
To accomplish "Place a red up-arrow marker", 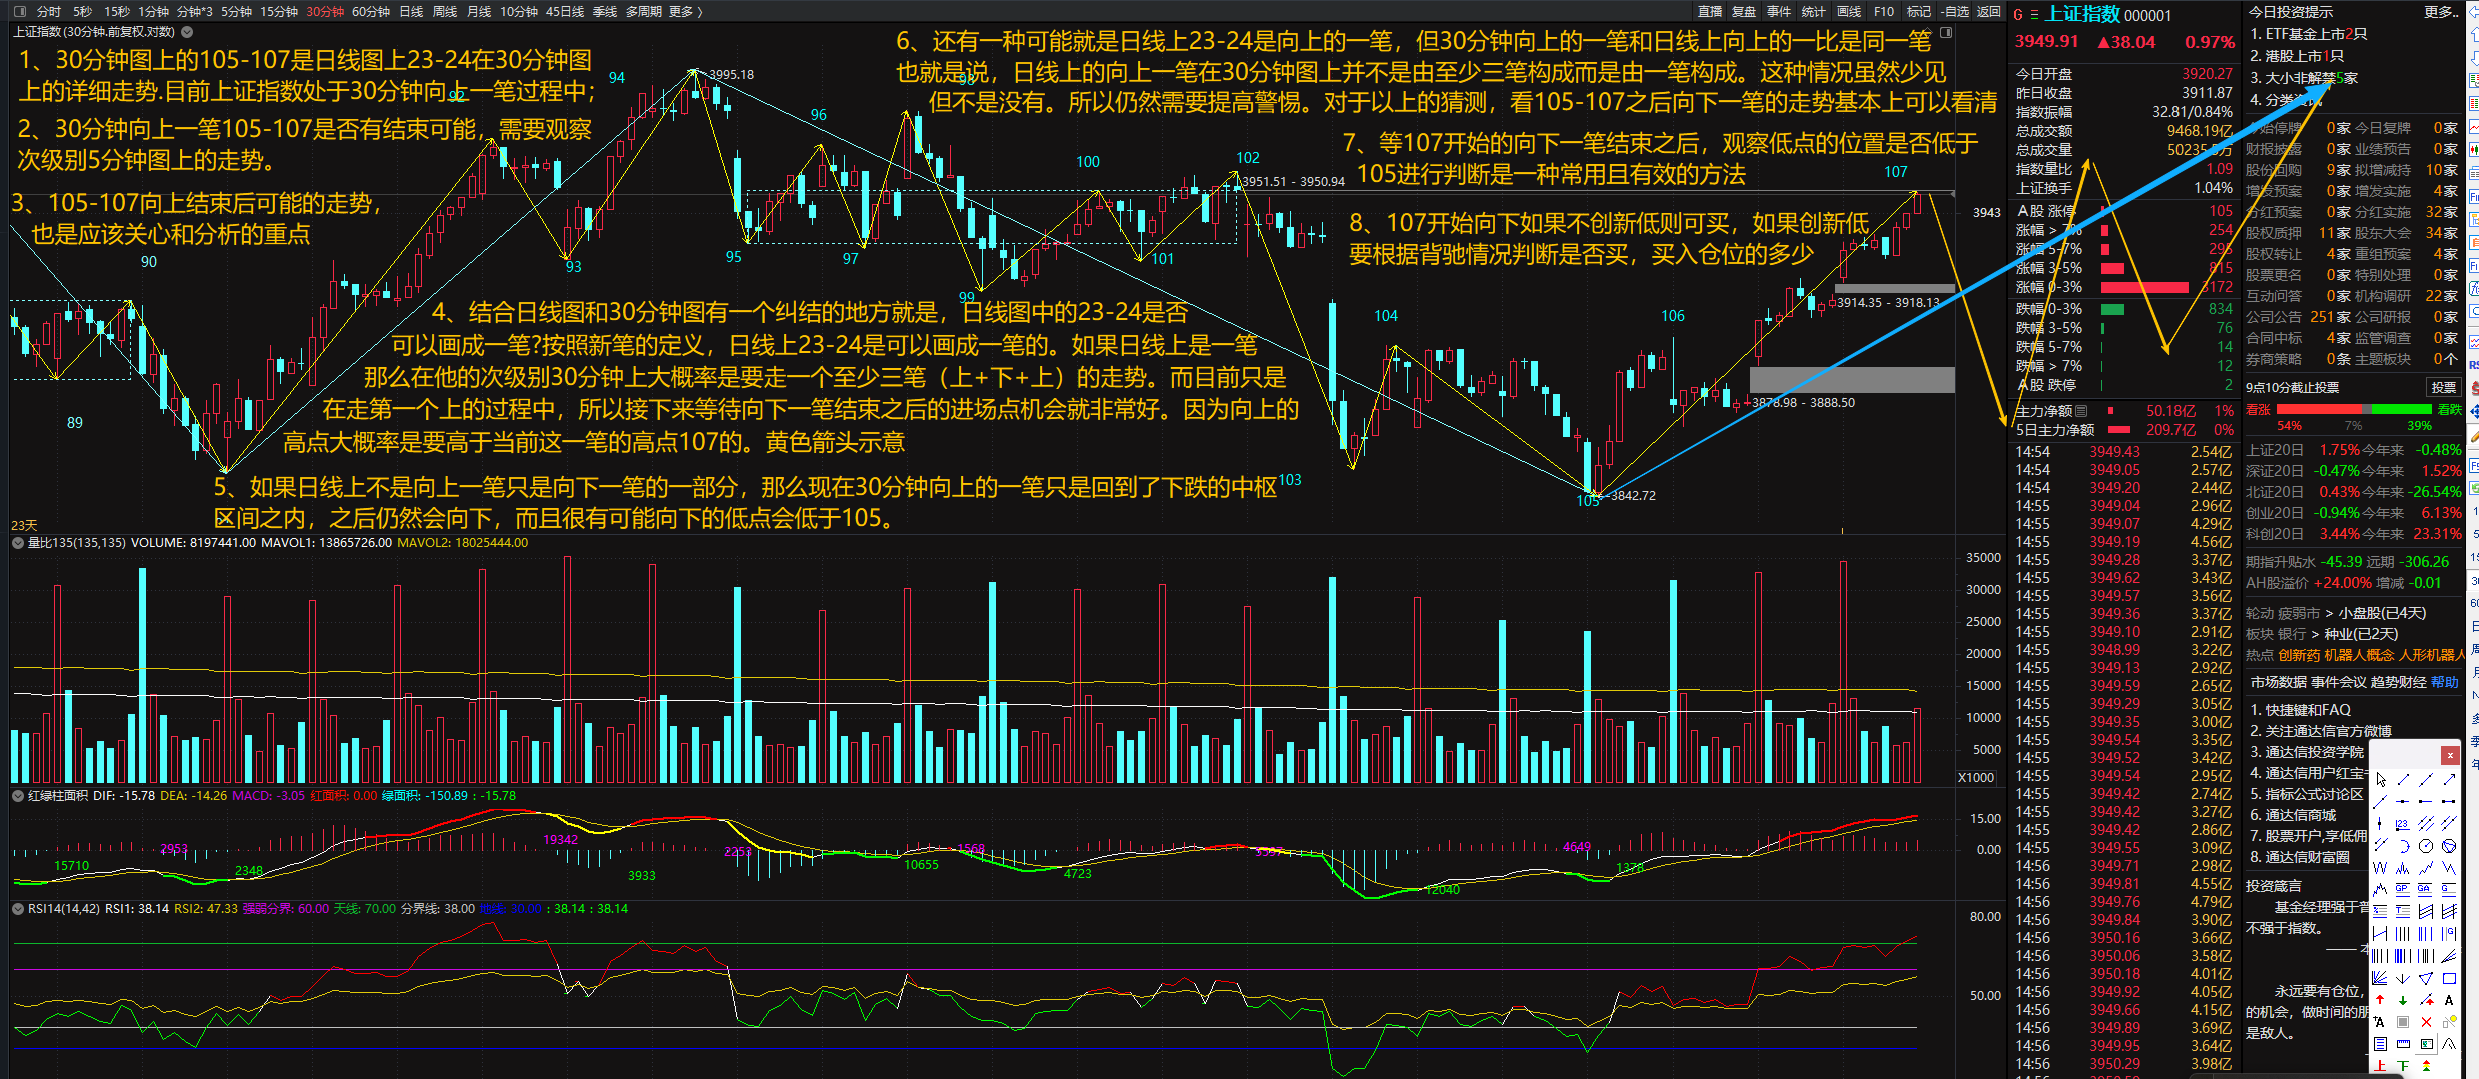I will point(2380,1000).
